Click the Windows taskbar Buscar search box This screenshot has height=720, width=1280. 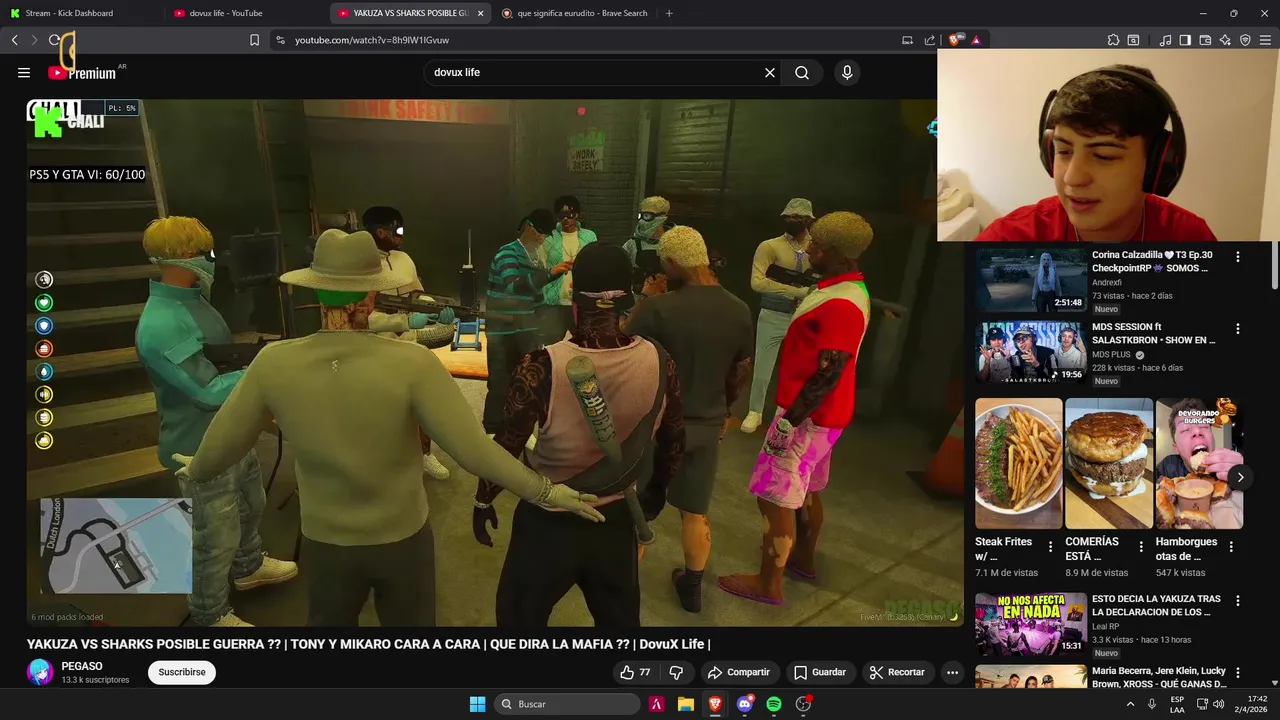pyautogui.click(x=567, y=704)
